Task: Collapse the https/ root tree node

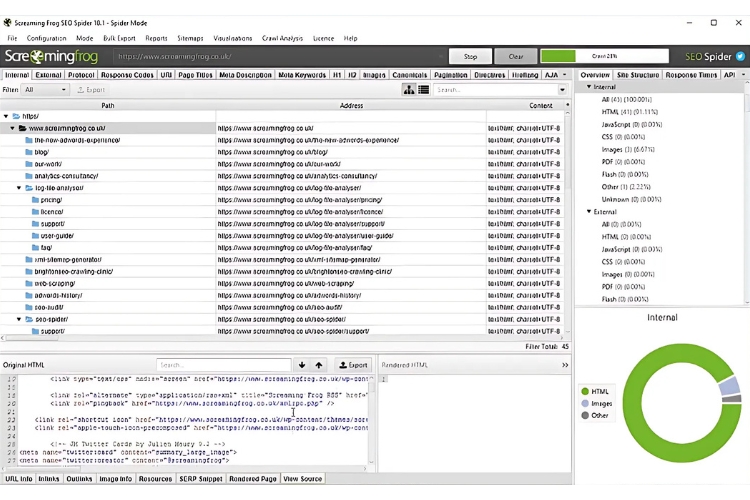Action: pos(6,116)
